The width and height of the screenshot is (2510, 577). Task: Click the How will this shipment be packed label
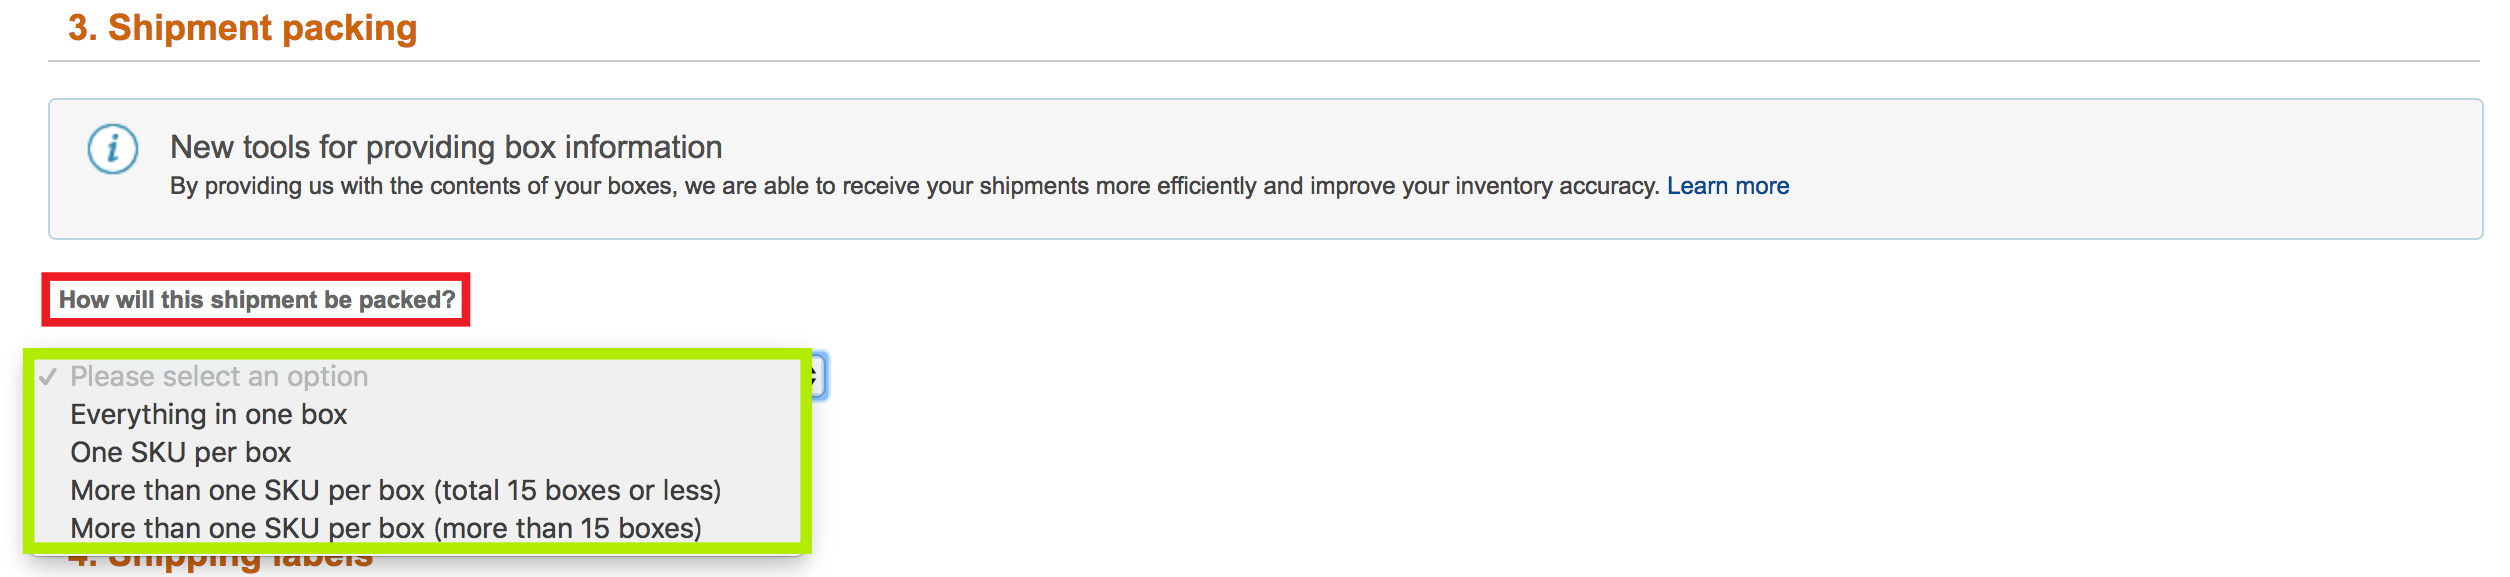257,300
